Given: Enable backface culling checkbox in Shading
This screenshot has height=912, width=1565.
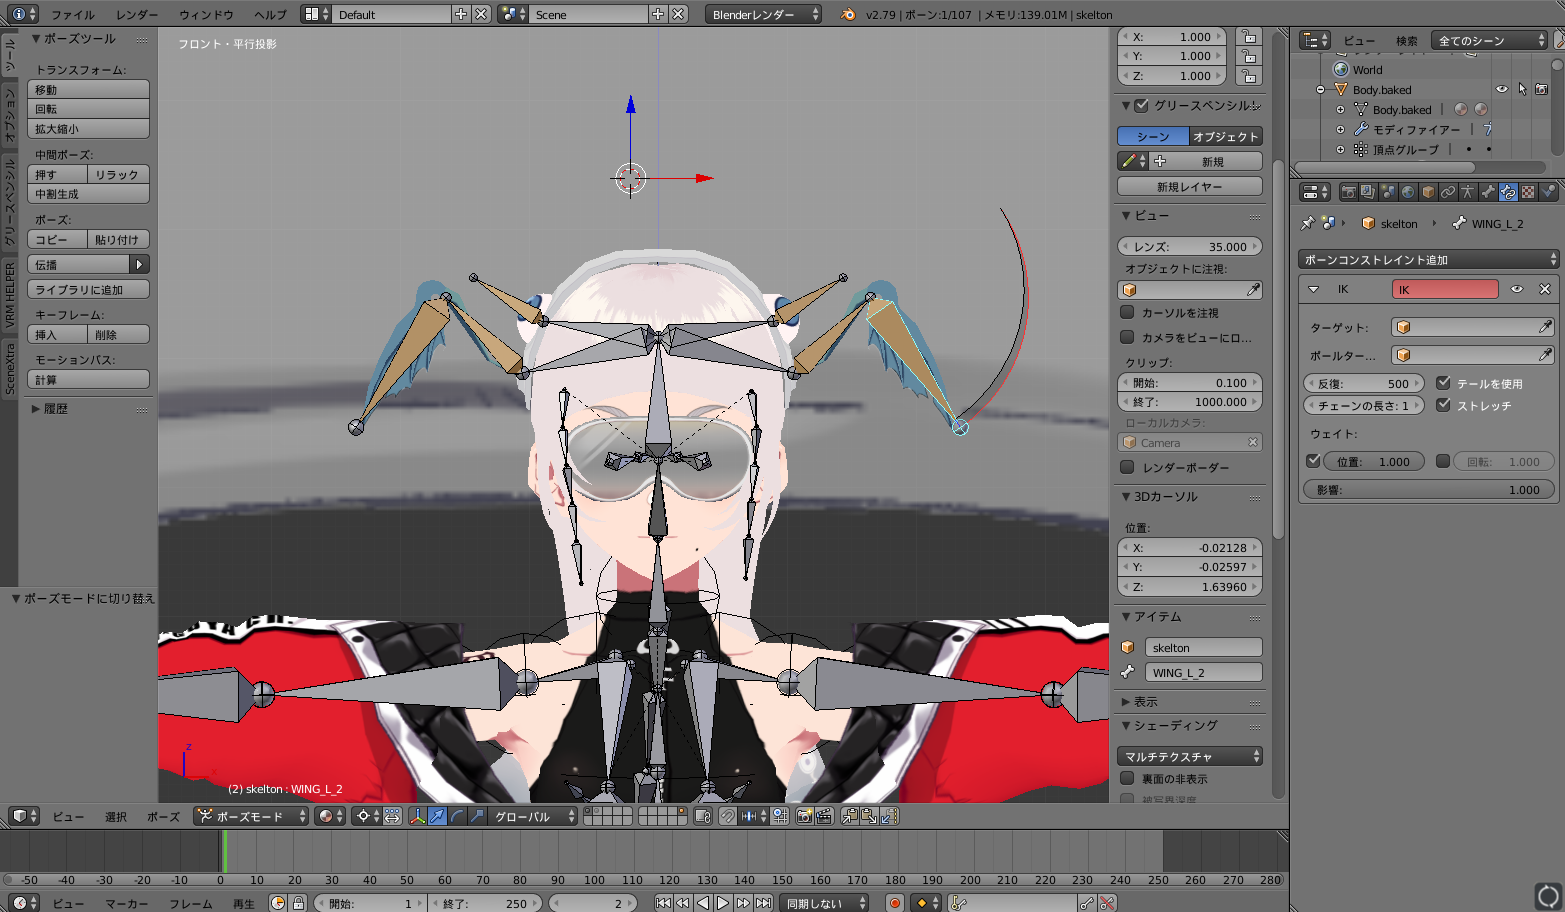Looking at the screenshot, I should point(1127,778).
